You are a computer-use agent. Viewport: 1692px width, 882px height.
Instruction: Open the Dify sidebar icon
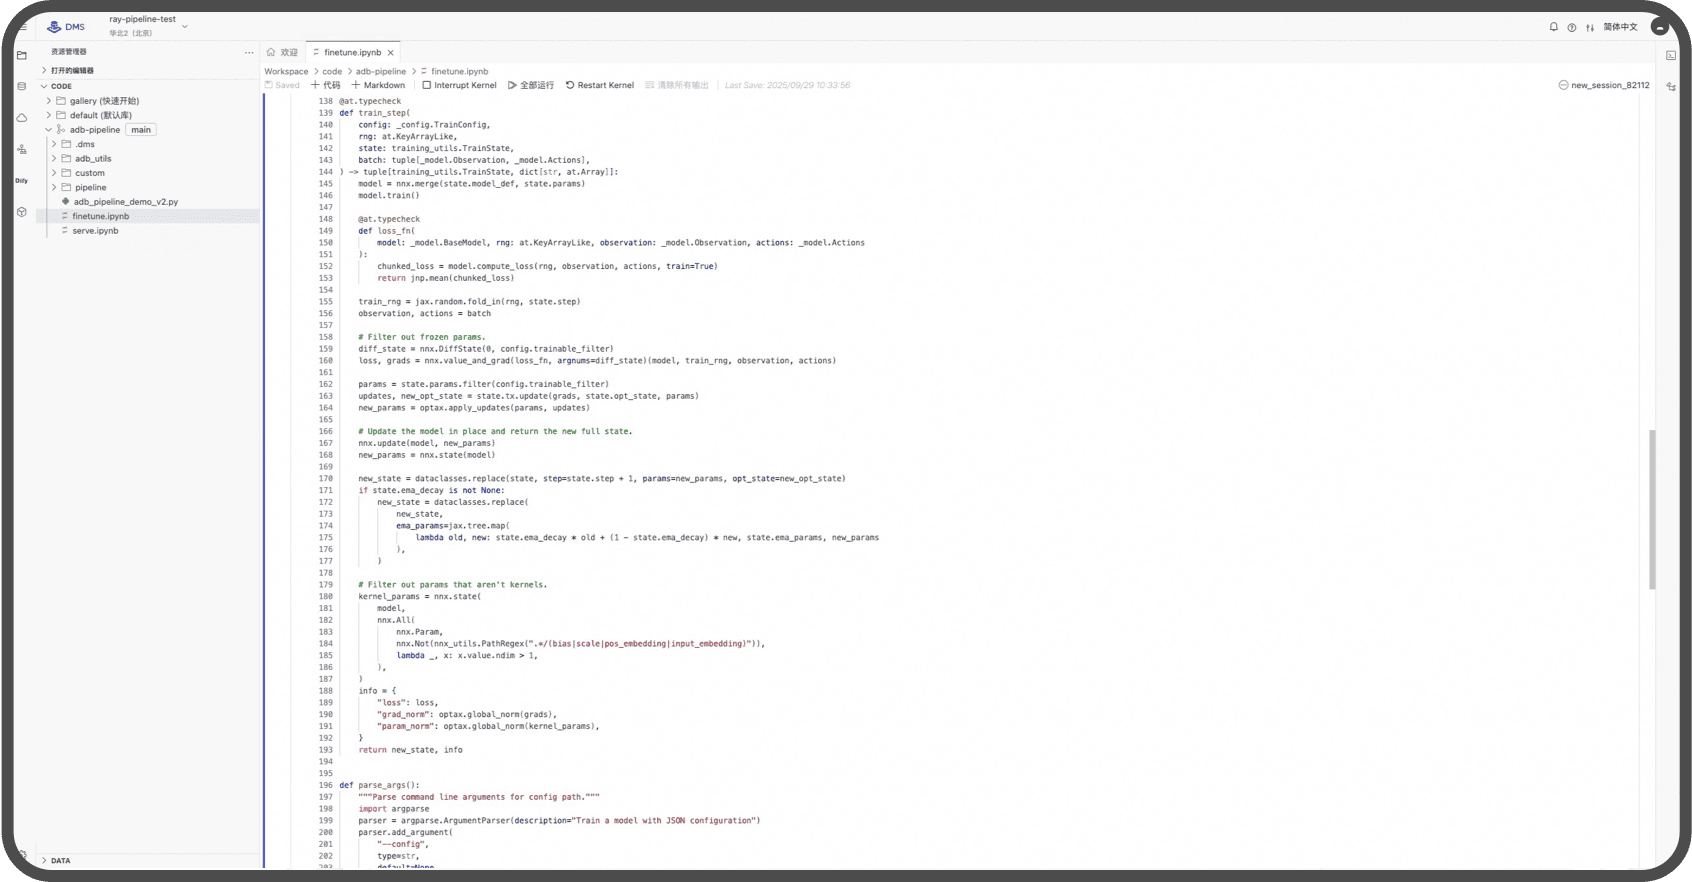[21, 181]
